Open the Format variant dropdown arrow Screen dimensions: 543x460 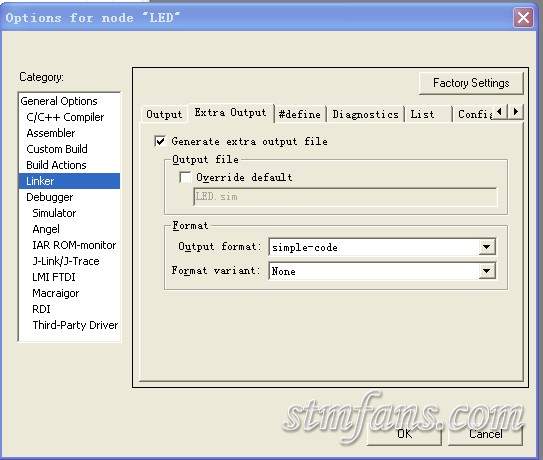click(487, 271)
